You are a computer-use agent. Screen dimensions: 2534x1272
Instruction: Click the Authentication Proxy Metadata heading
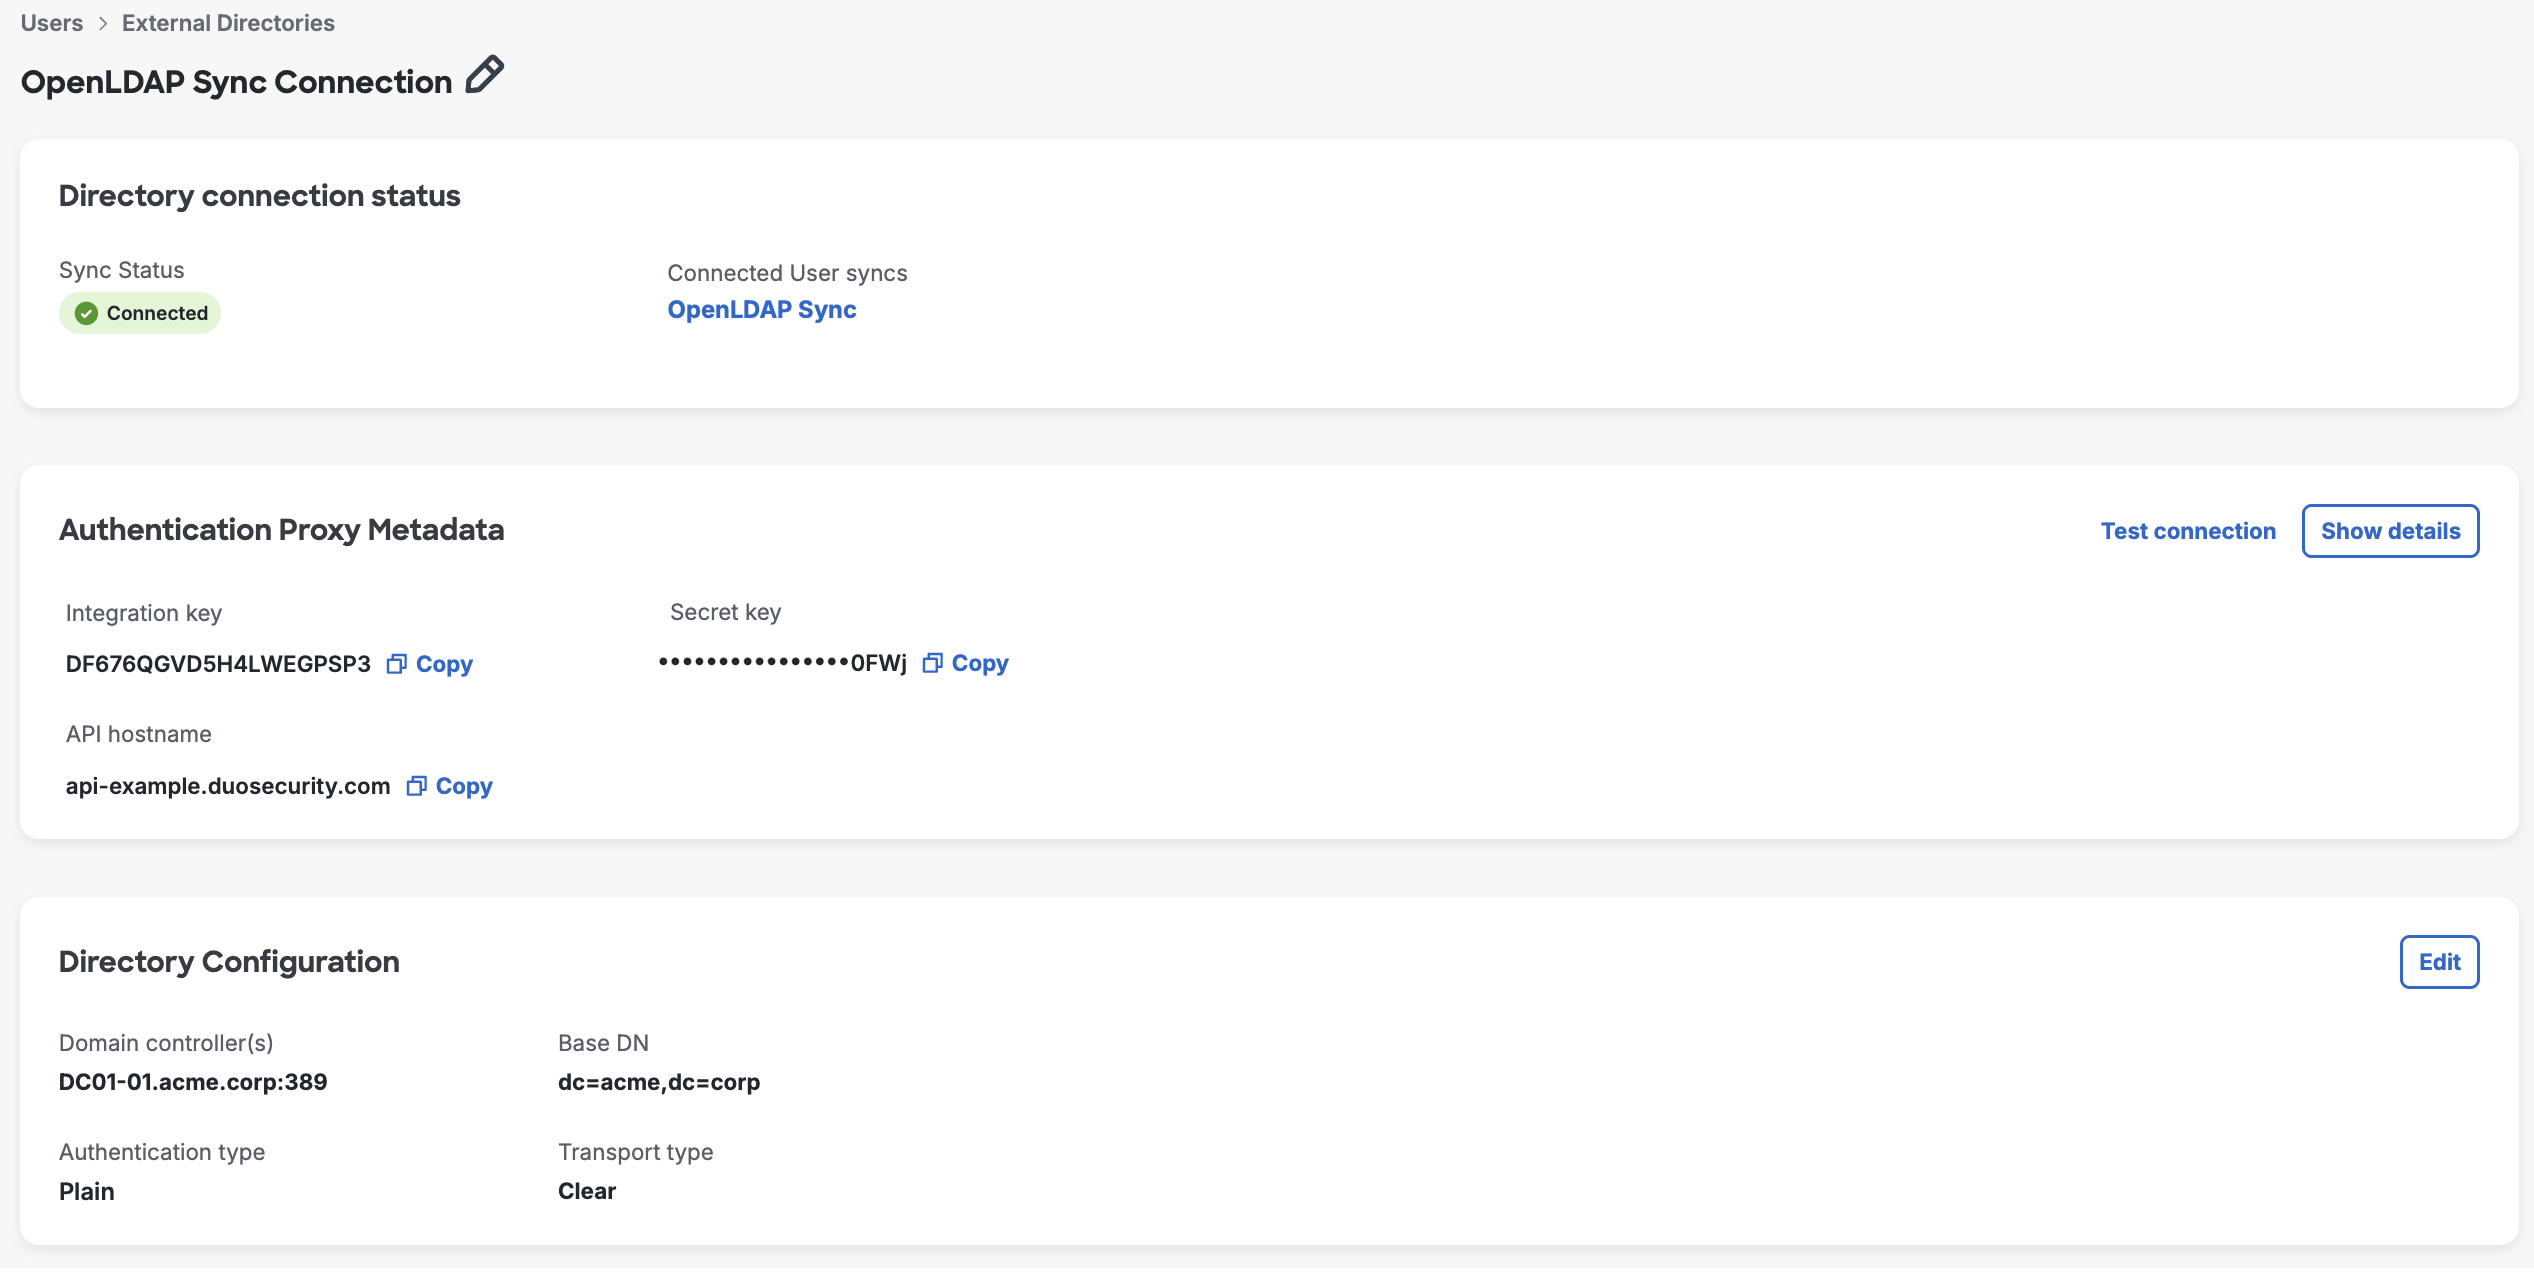282,530
